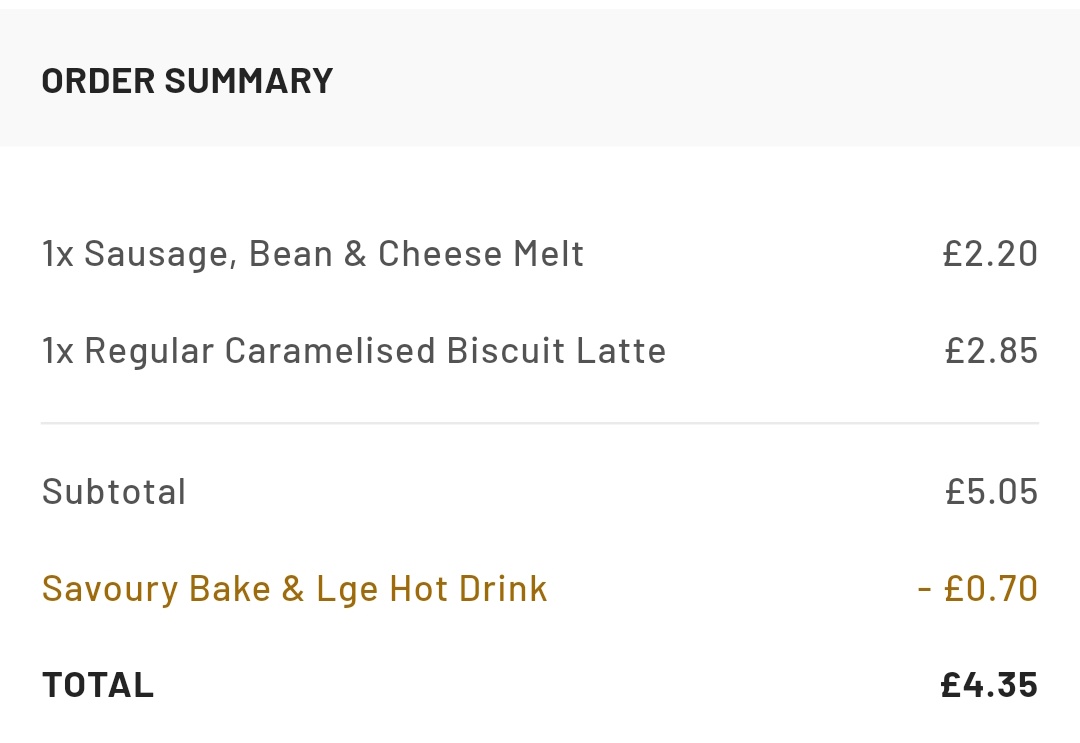Click the word Melt in the first item
Viewport: 1080px width, 743px height.
pos(549,253)
